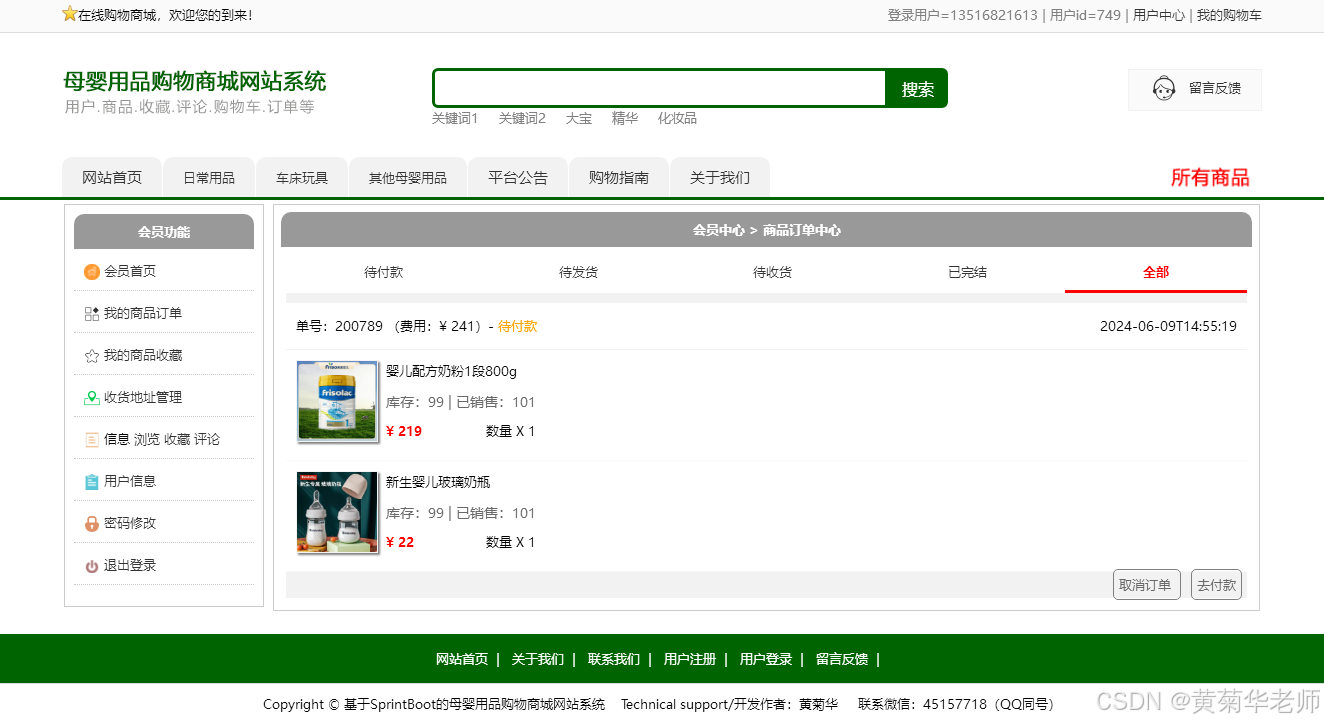This screenshot has height=723, width=1324.
Task: Open the 待收货 order tab
Action: pos(772,272)
